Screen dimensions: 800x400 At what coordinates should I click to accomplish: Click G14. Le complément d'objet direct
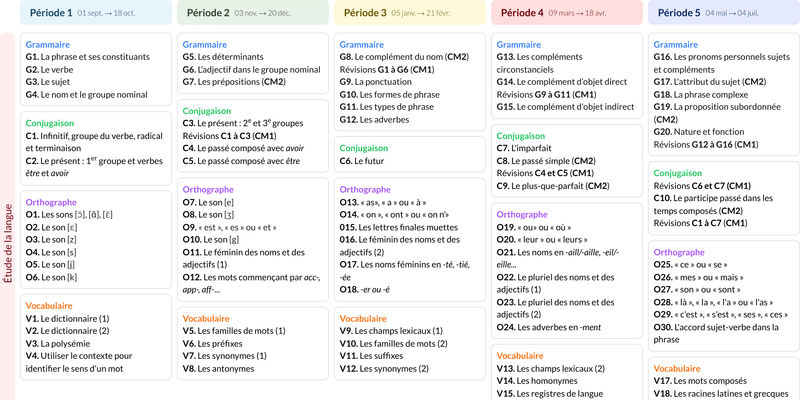pos(562,82)
